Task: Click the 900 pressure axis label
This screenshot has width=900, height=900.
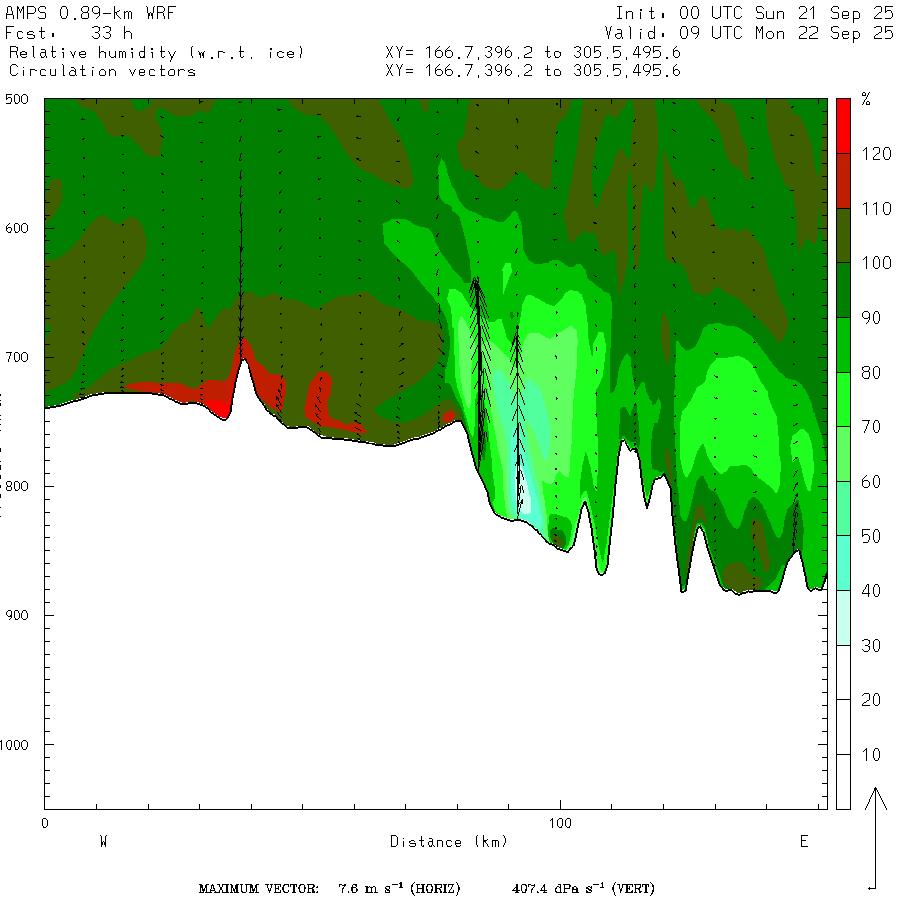Action: (x=17, y=615)
